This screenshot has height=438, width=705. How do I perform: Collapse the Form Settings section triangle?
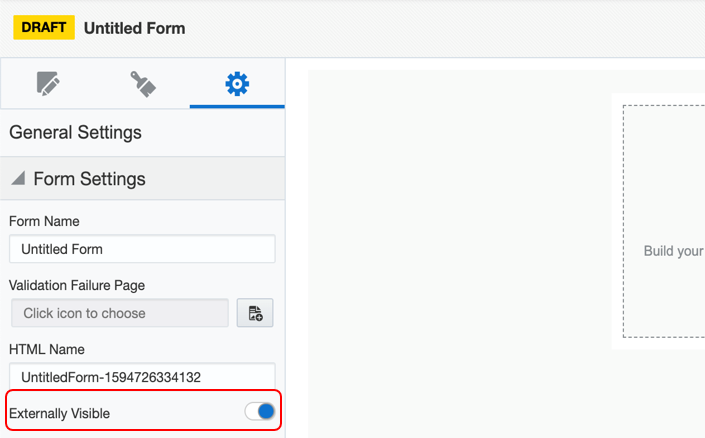click(x=18, y=179)
